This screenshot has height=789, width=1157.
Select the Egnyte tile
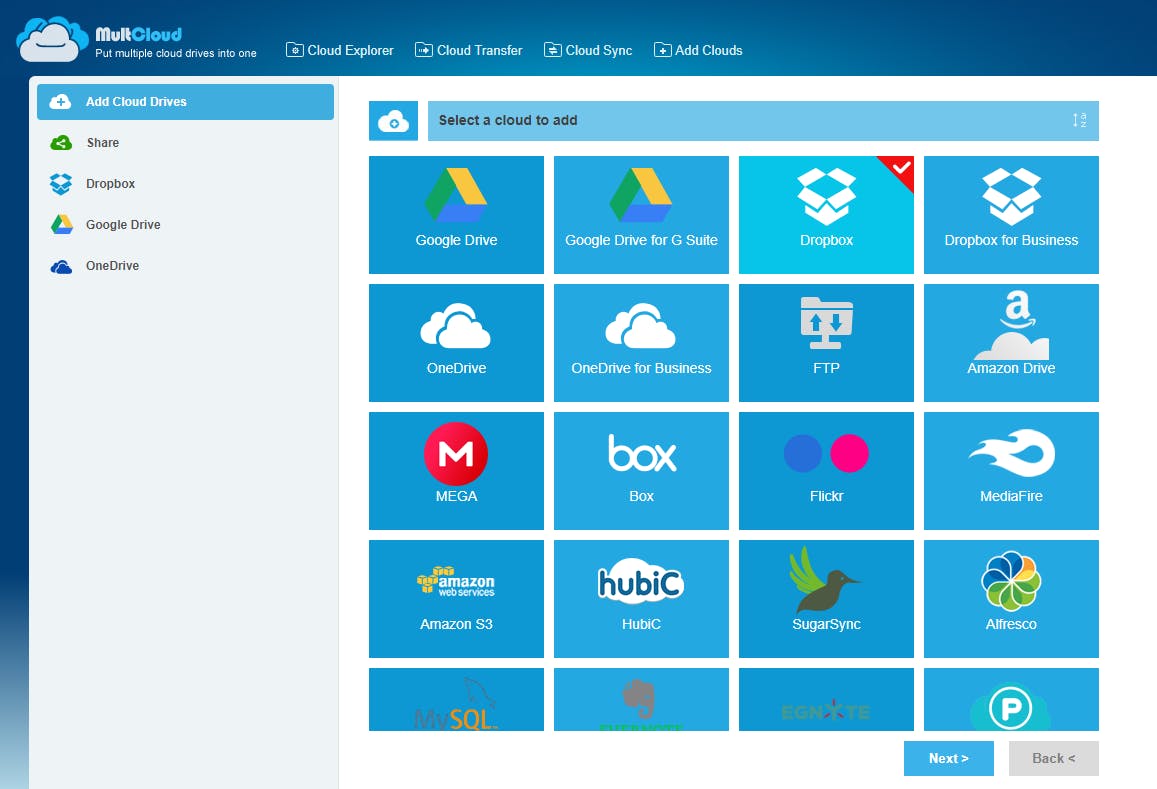(x=826, y=700)
